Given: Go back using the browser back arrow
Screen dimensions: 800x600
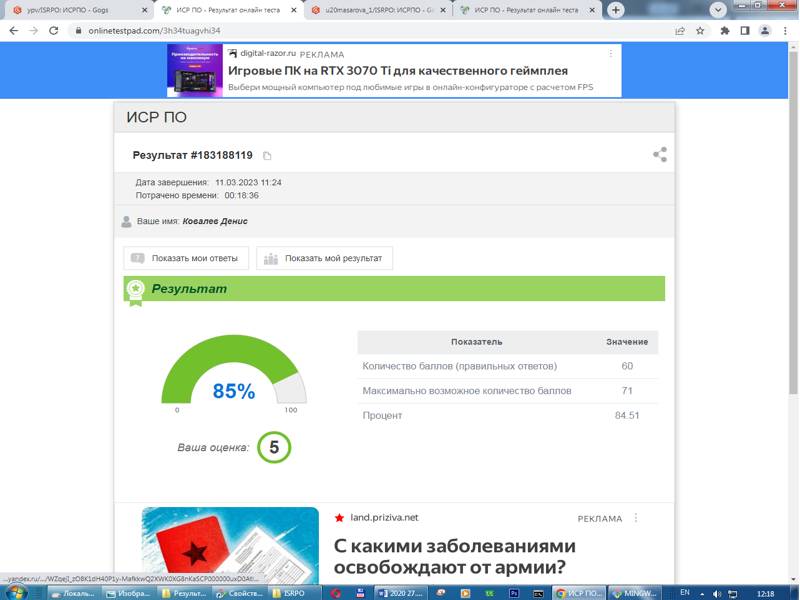Looking at the screenshot, I should pos(14,31).
